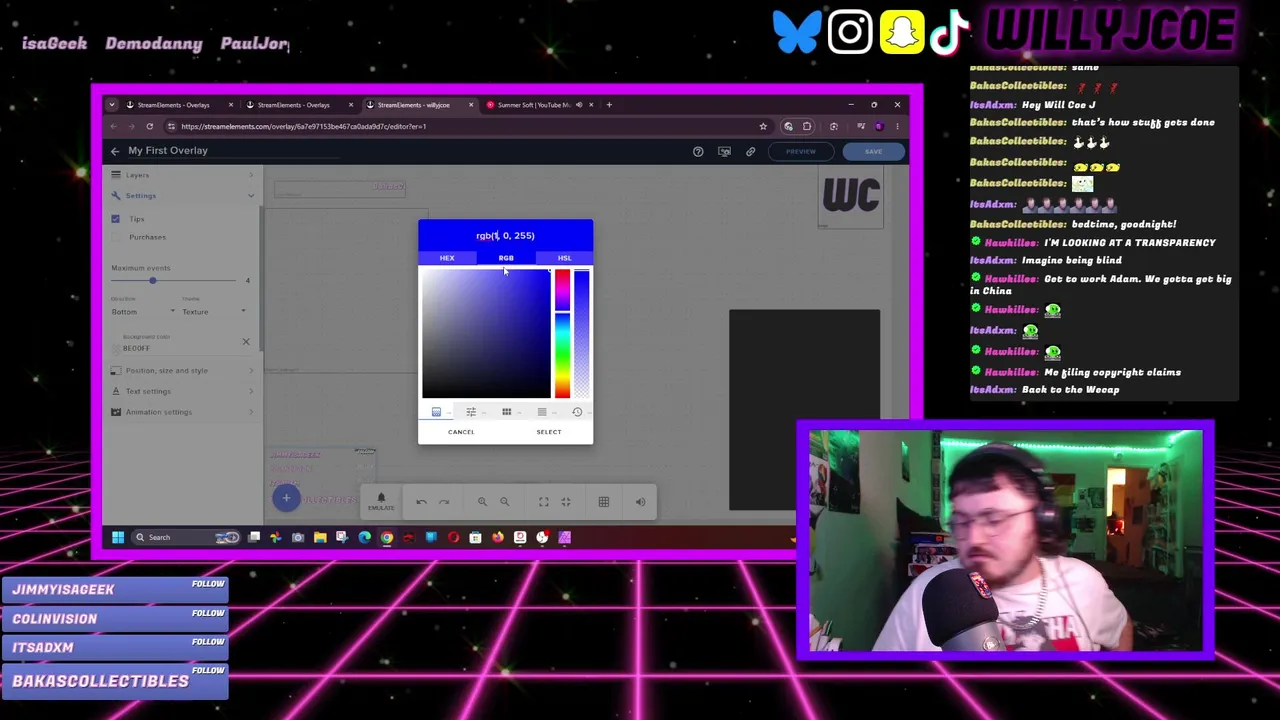The width and height of the screenshot is (1280, 720).
Task: Expand Position, size and style
Action: (x=183, y=370)
